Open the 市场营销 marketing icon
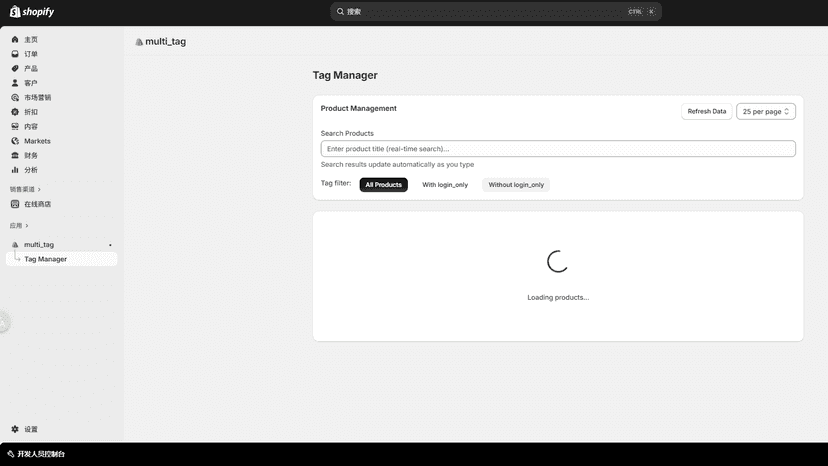828x466 pixels. (15, 98)
